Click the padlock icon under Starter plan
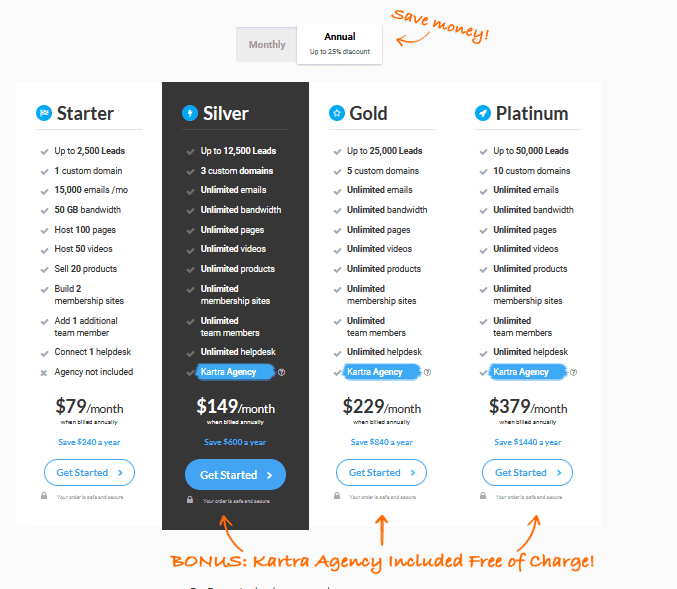The width and height of the screenshot is (677, 589). tap(44, 496)
